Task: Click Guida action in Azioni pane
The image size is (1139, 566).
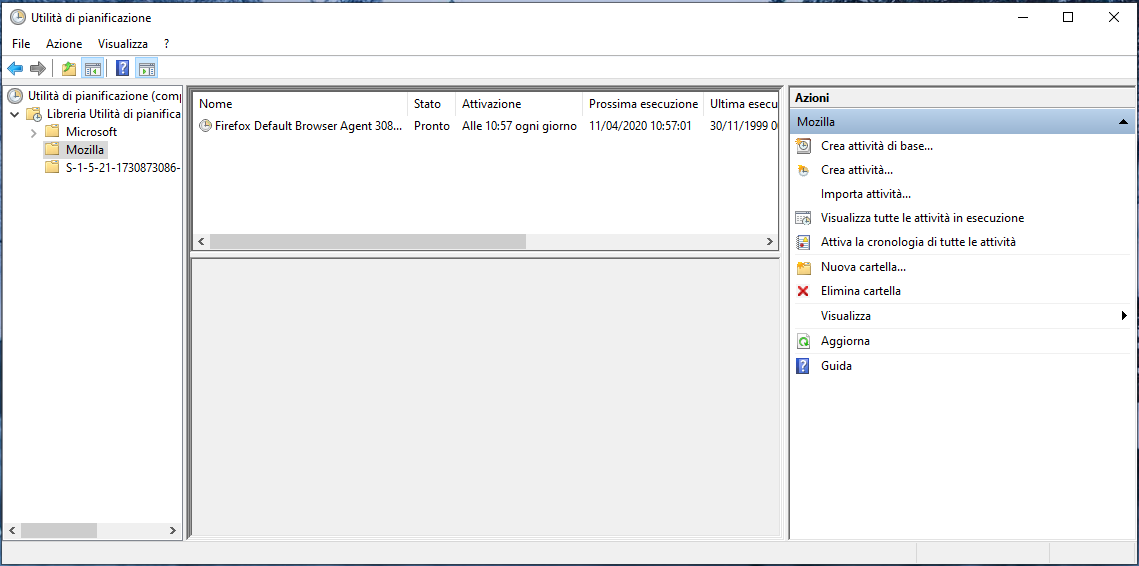Action: [836, 366]
